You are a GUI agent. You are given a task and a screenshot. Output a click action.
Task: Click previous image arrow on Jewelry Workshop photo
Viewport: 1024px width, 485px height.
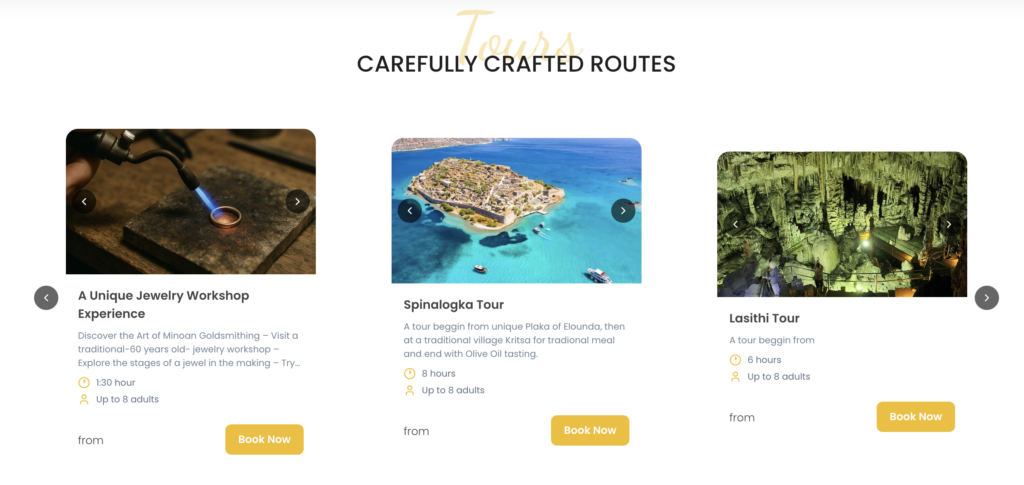[x=84, y=202]
